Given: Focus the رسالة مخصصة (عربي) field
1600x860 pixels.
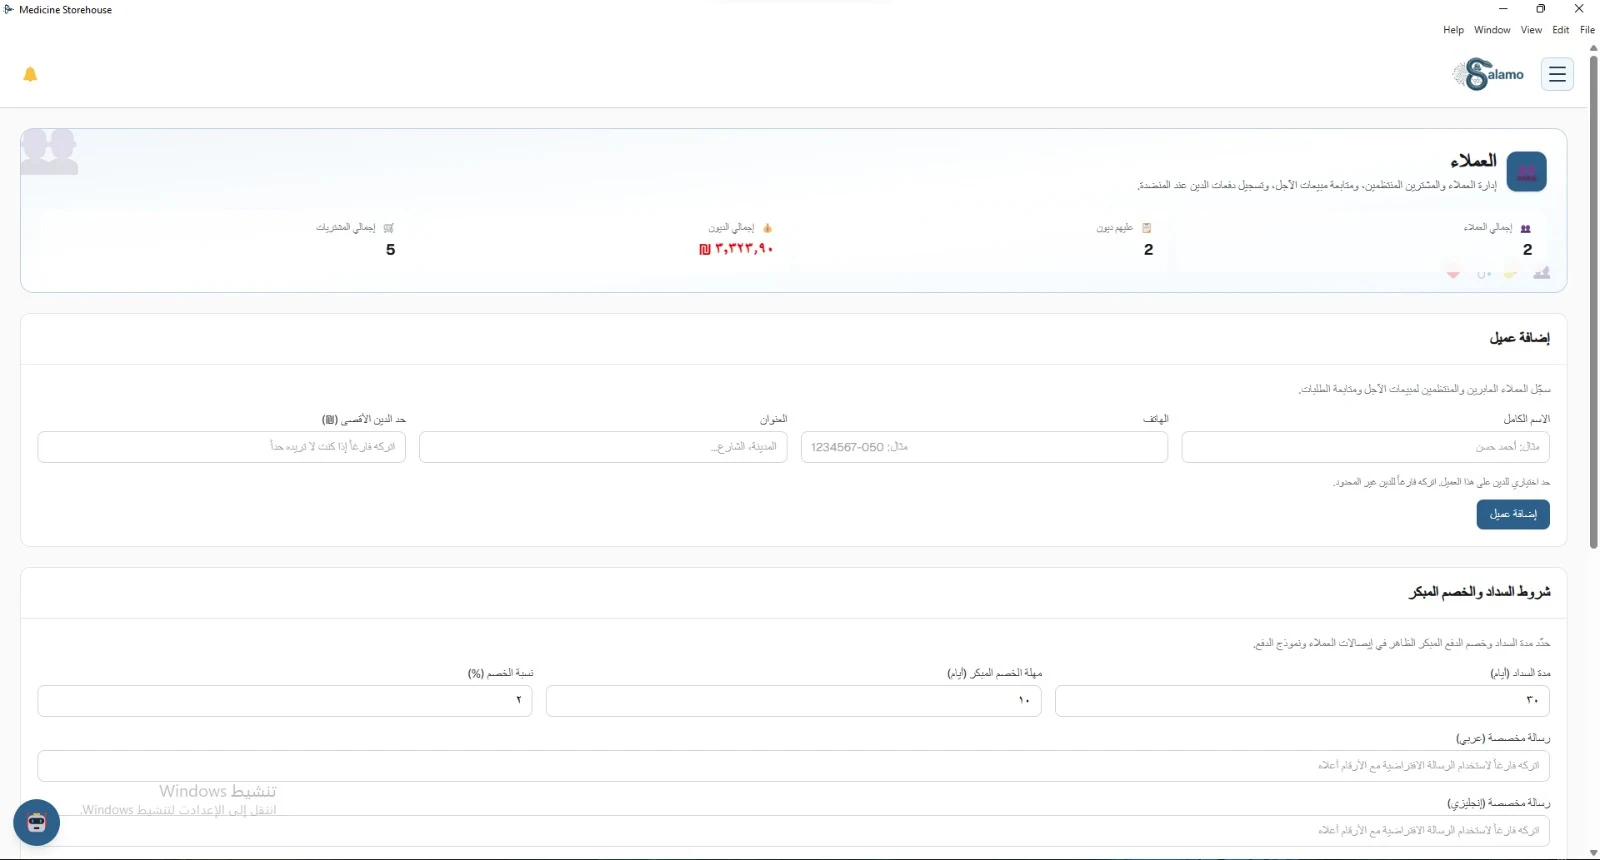Looking at the screenshot, I should pos(794,766).
